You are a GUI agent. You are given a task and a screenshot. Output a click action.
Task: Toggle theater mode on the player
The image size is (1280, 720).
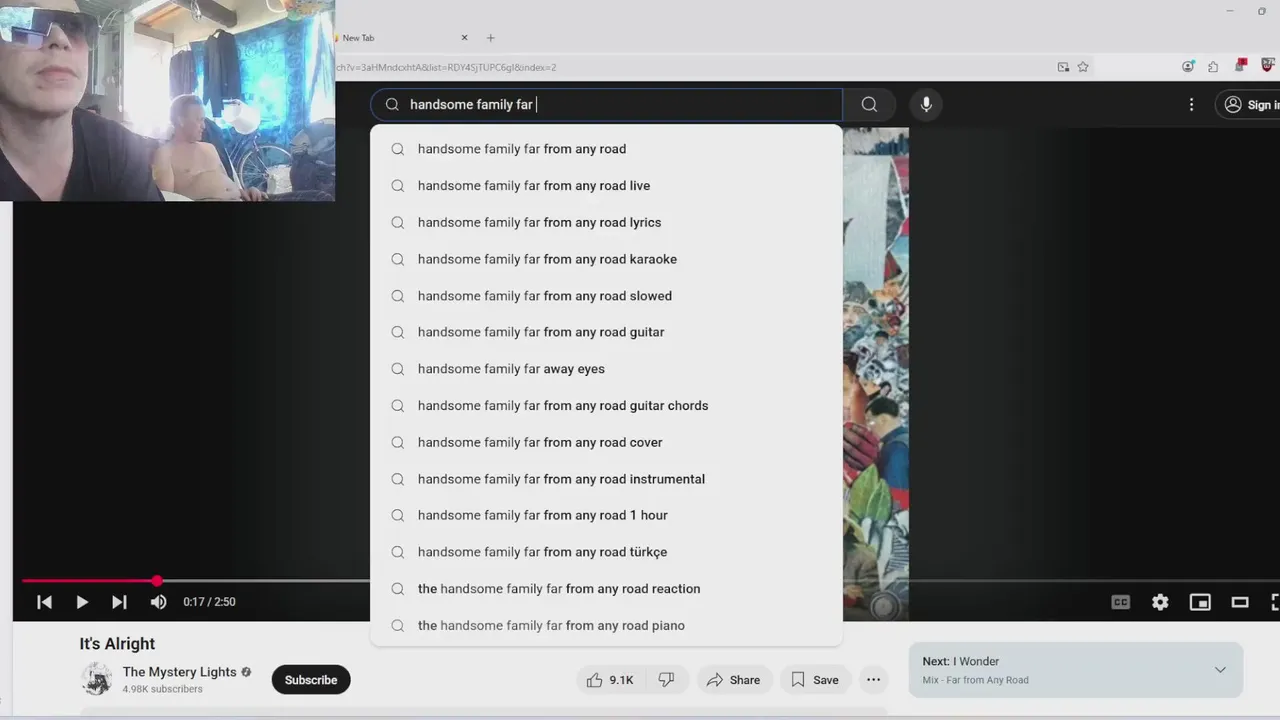pos(1240,602)
